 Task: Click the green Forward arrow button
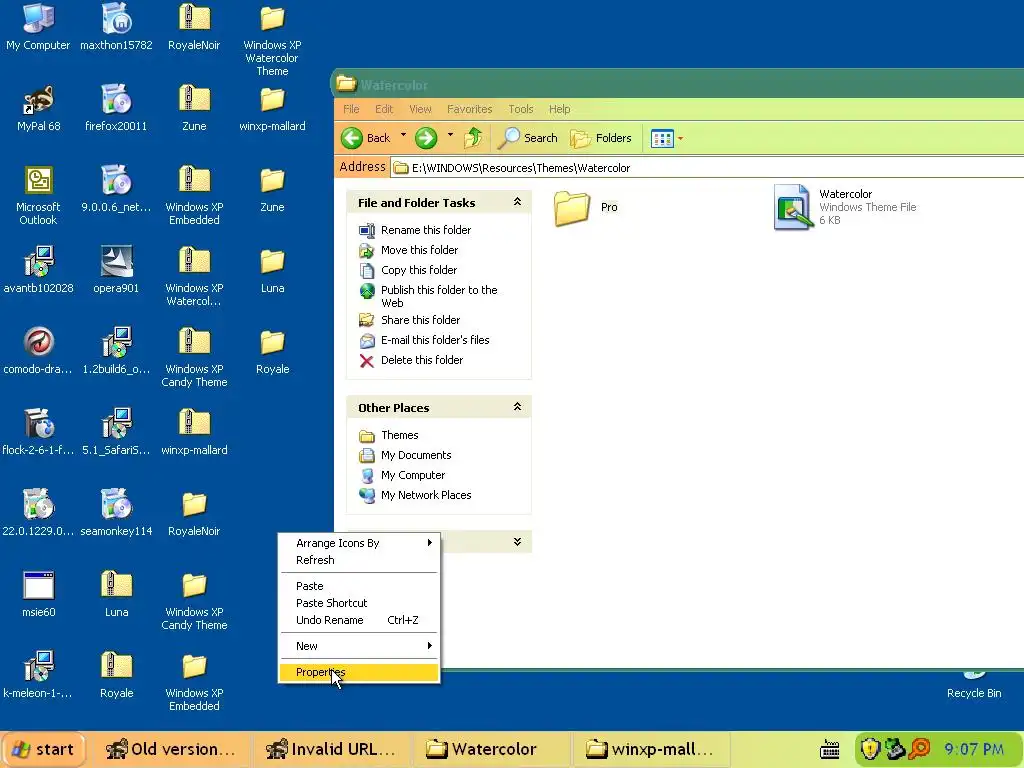point(426,138)
